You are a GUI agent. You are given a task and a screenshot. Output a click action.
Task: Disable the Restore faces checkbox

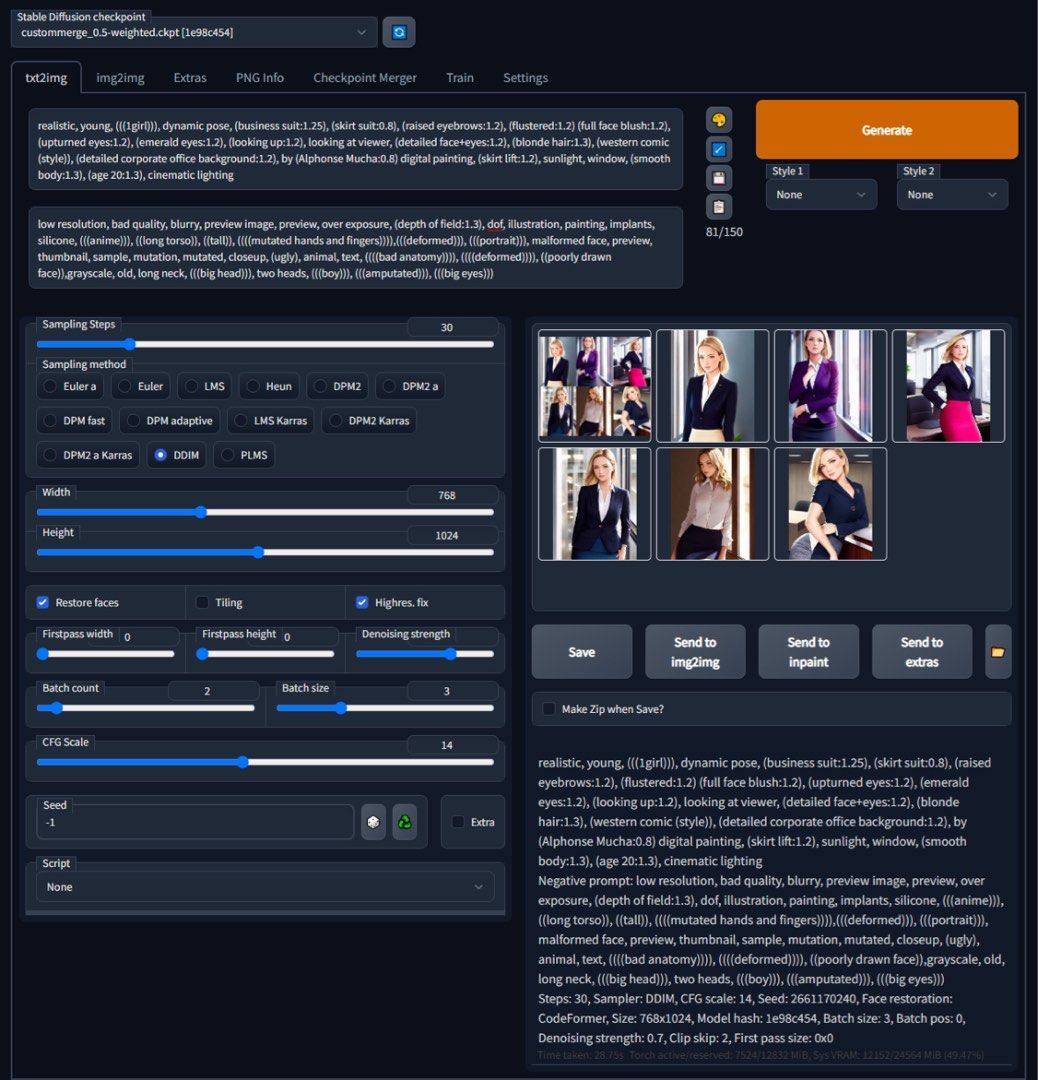pyautogui.click(x=43, y=602)
